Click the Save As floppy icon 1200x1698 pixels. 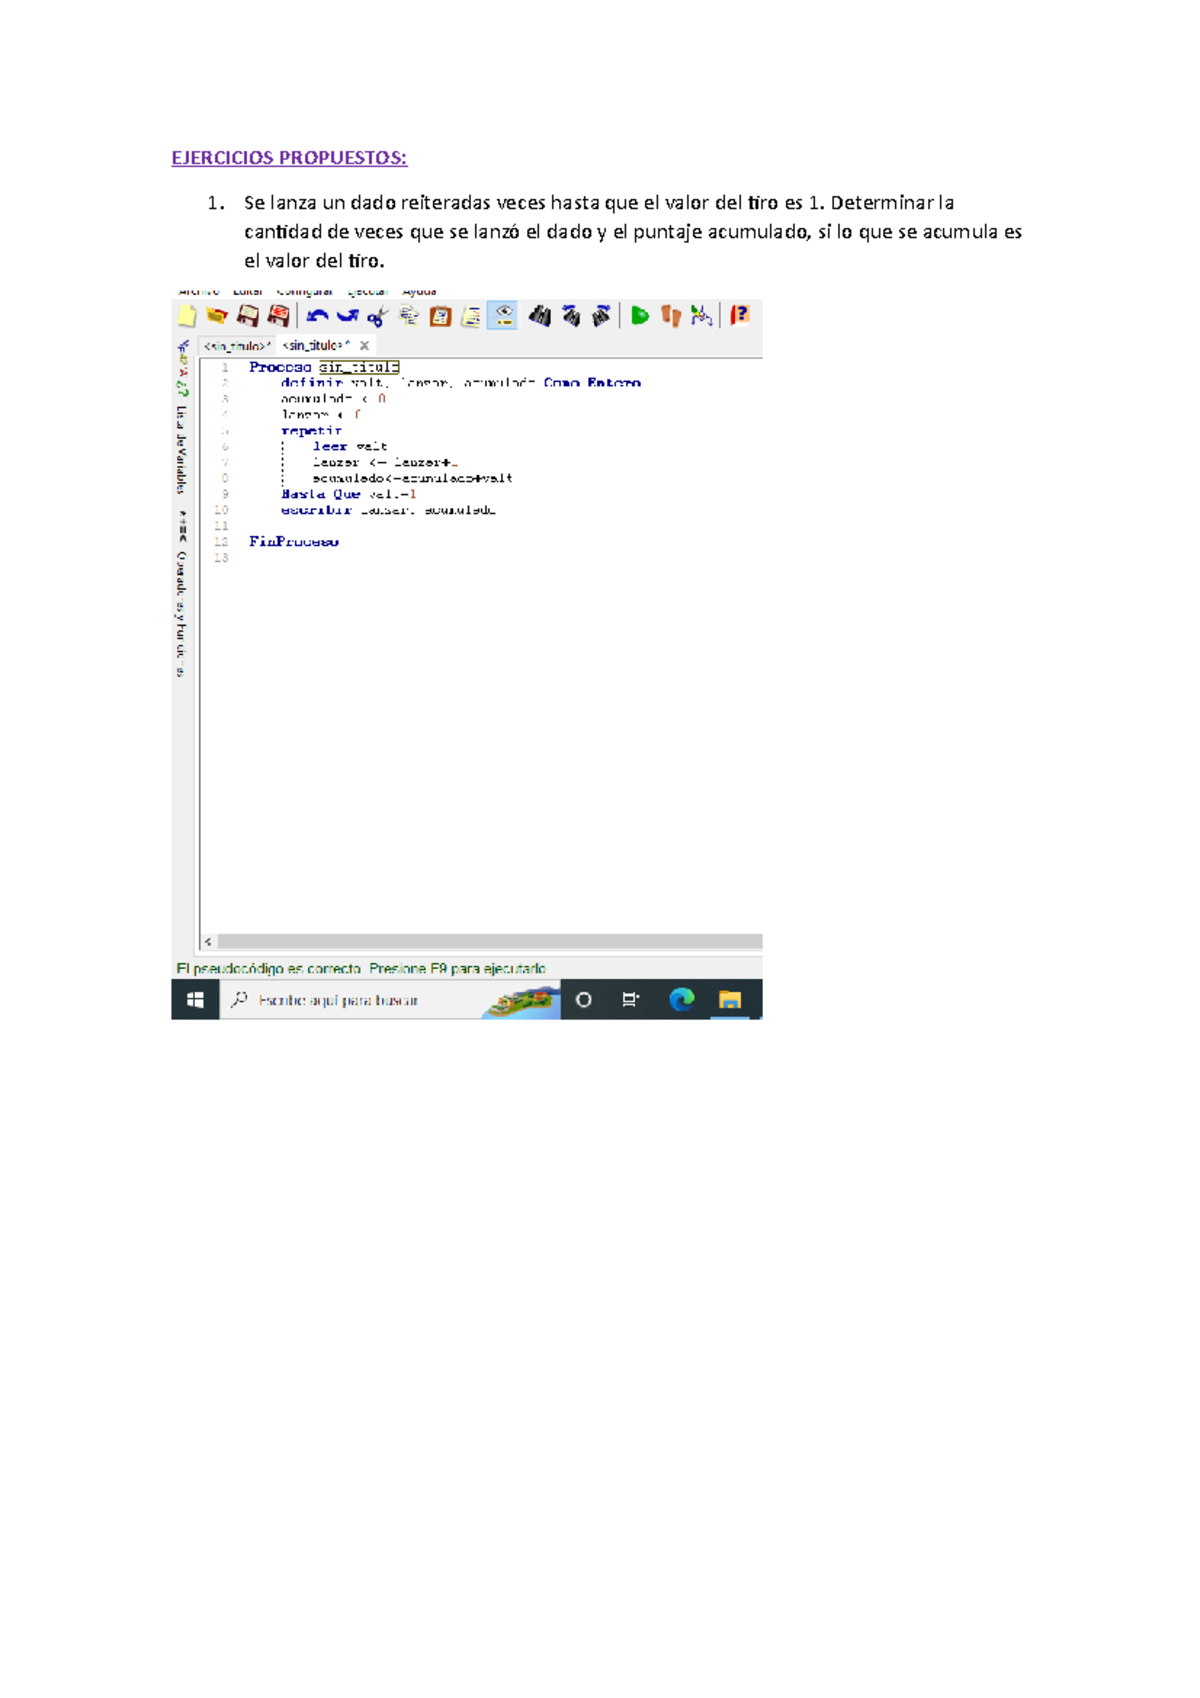(278, 317)
